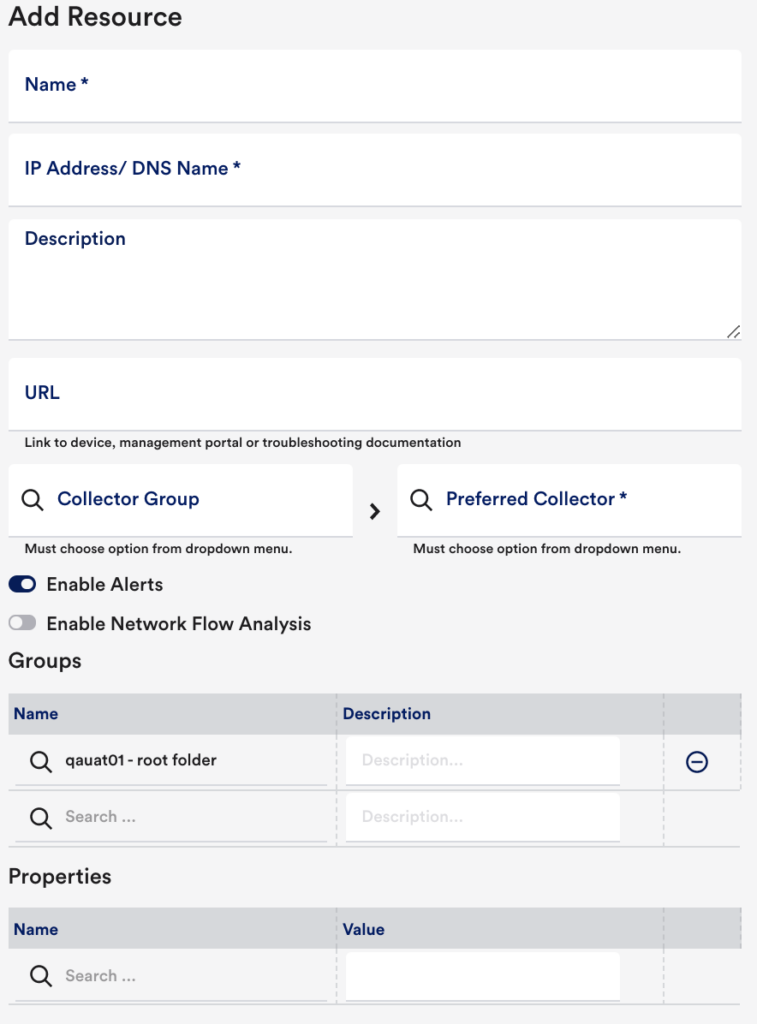
Task: Turn on Enable Network Flow Analysis
Action: pos(22,623)
